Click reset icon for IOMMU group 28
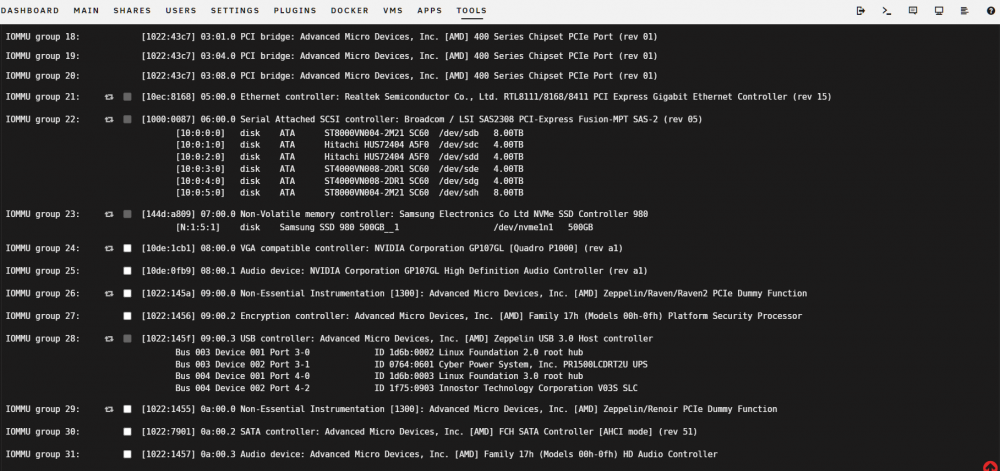This screenshot has width=1000, height=471. pos(109,338)
